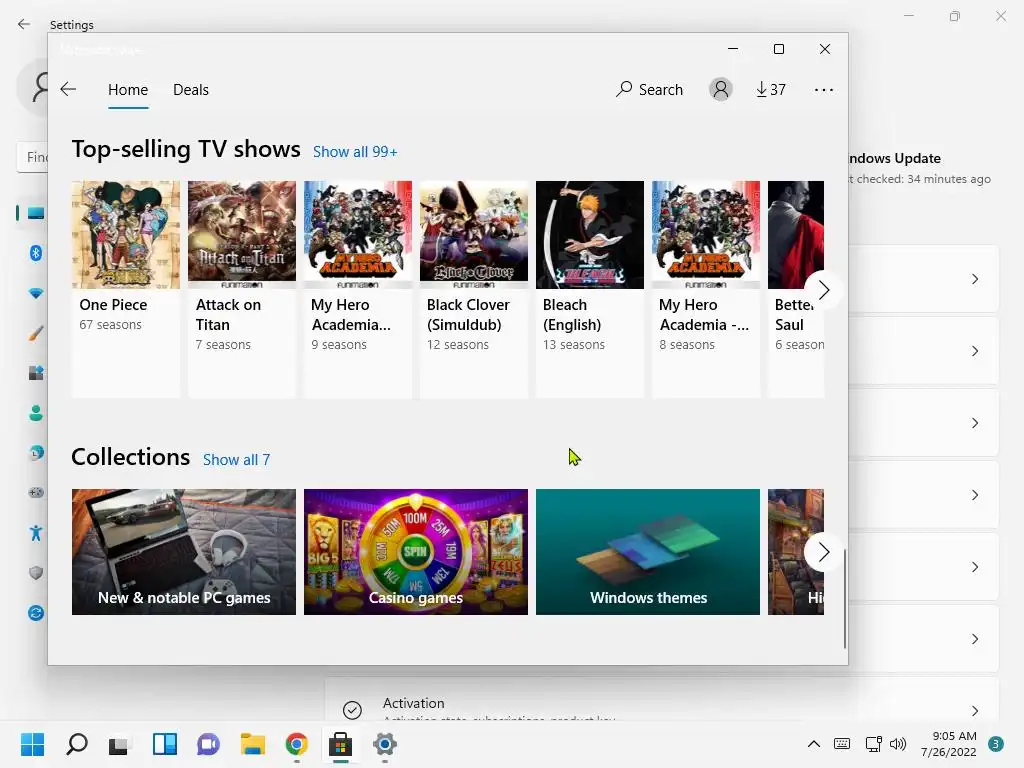
Task: Open the Better Call Saul show cover
Action: pos(796,234)
